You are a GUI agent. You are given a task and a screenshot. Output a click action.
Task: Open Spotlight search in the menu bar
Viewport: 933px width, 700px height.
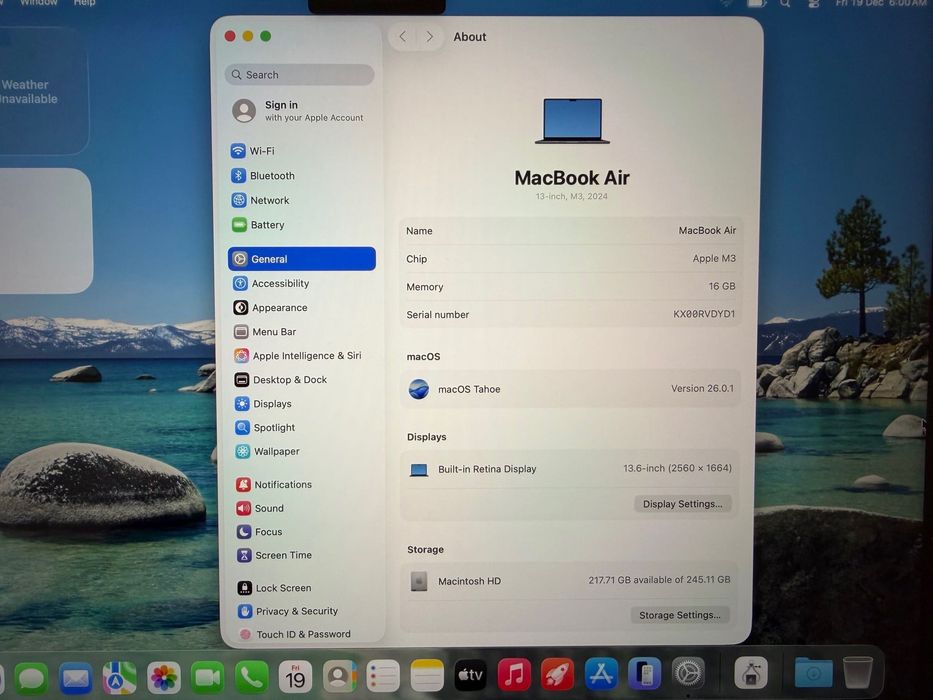click(x=785, y=4)
